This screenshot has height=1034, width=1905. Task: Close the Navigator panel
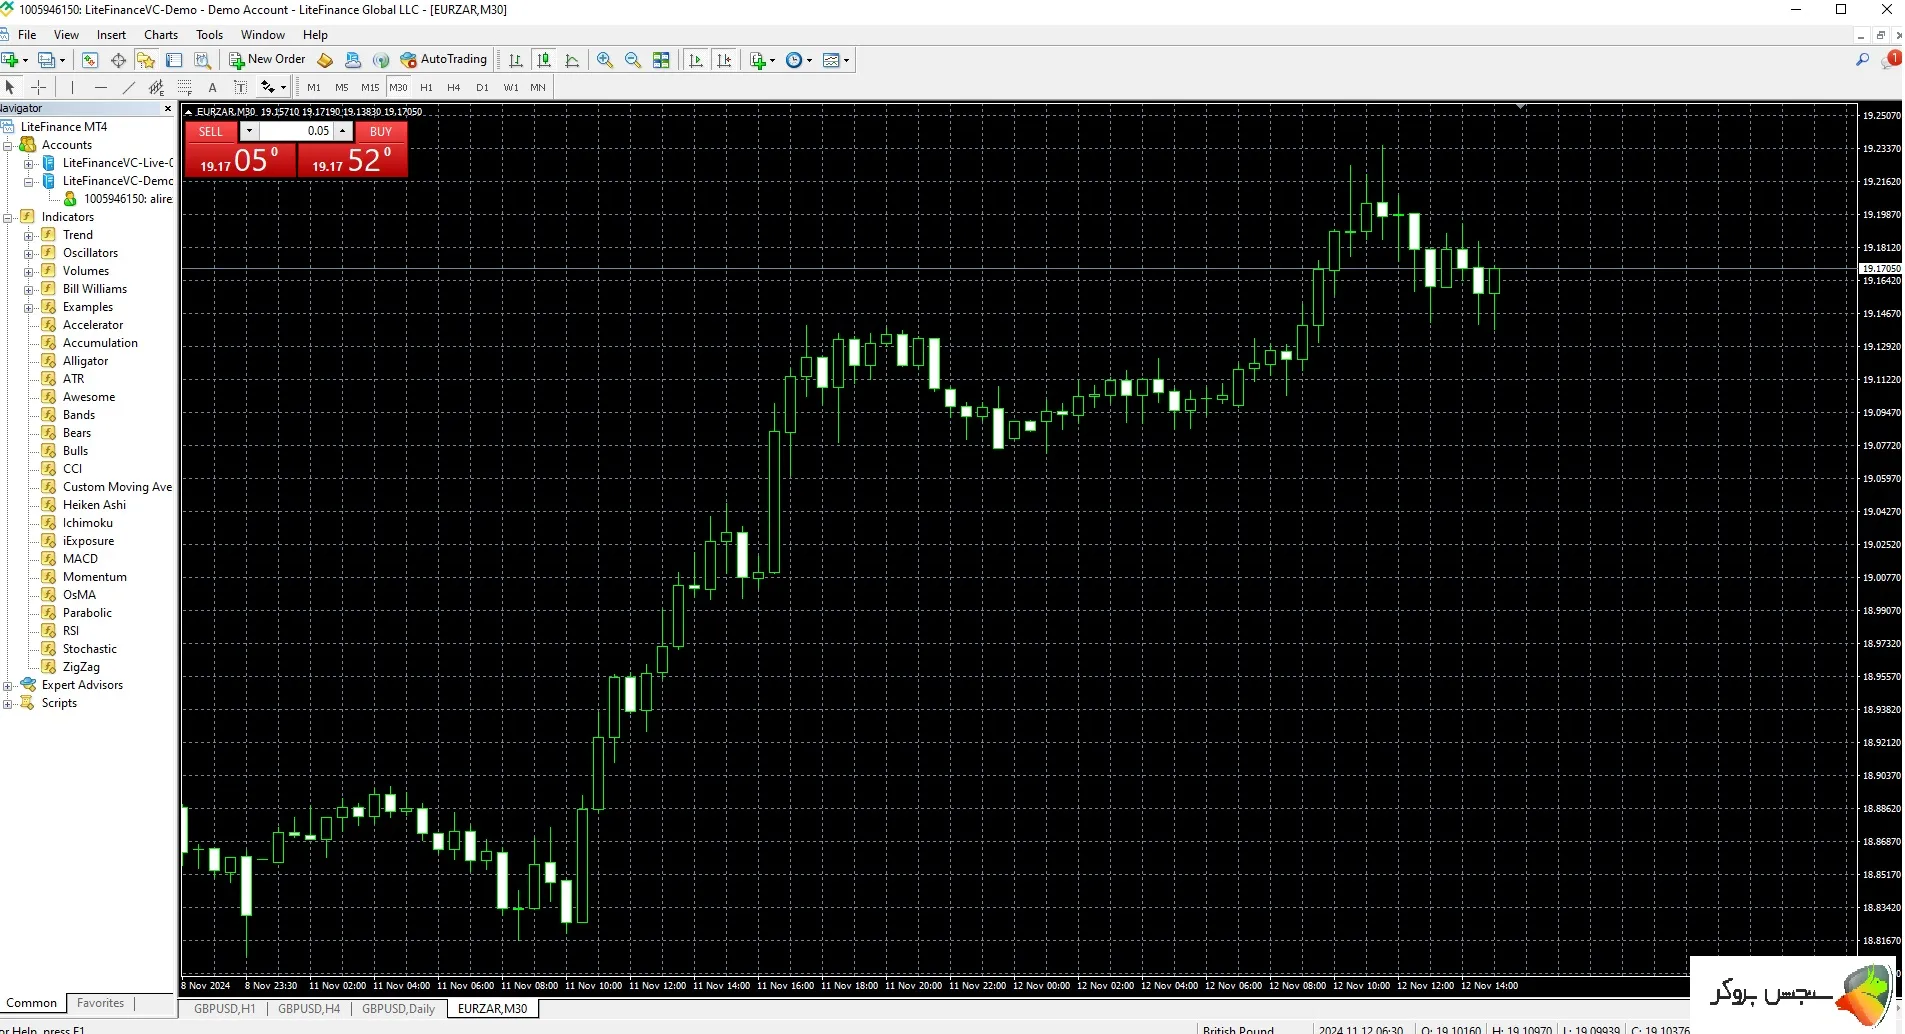point(167,108)
